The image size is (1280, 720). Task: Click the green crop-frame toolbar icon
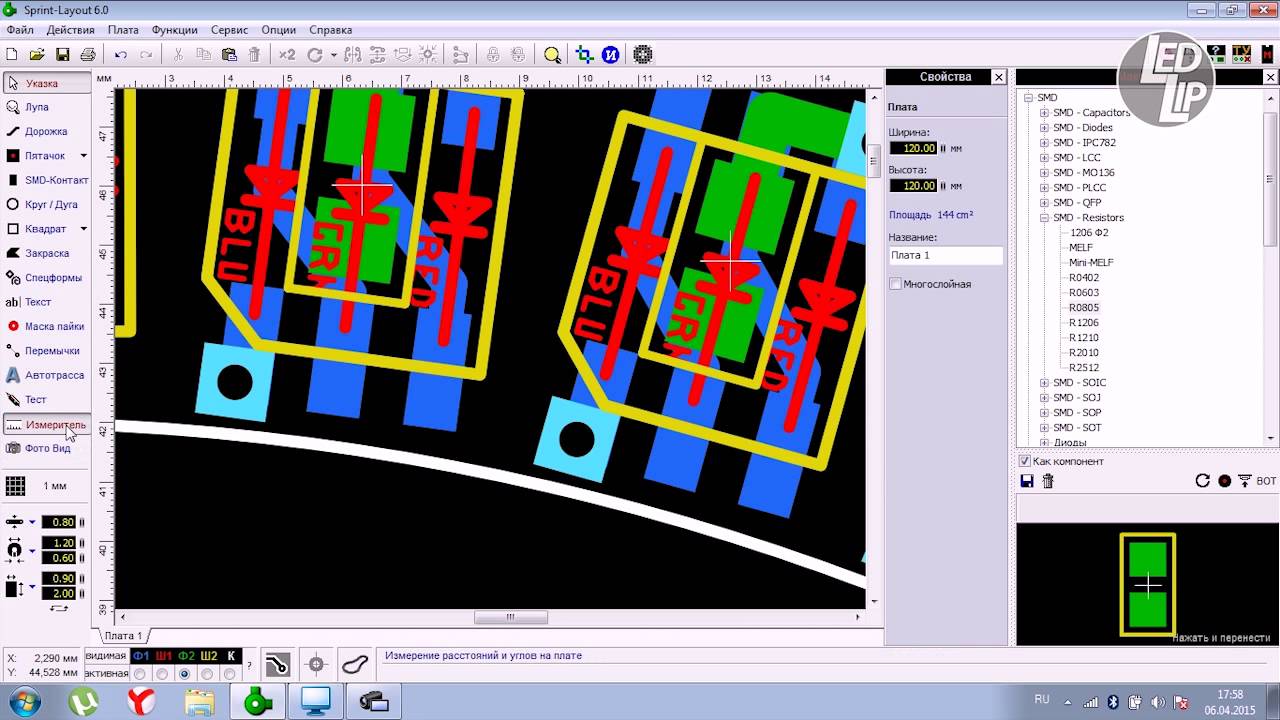[585, 55]
